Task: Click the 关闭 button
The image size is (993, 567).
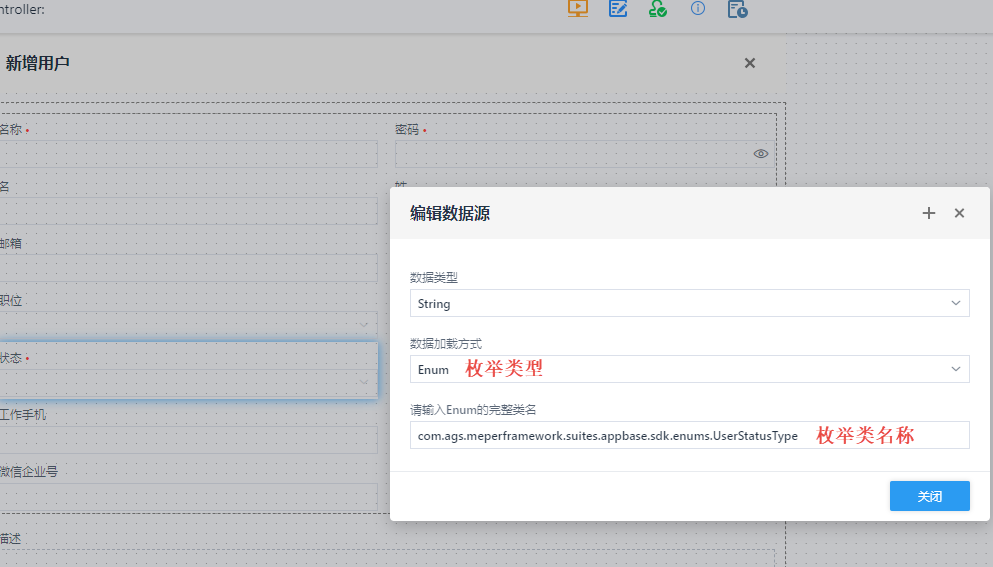Action: tap(930, 496)
